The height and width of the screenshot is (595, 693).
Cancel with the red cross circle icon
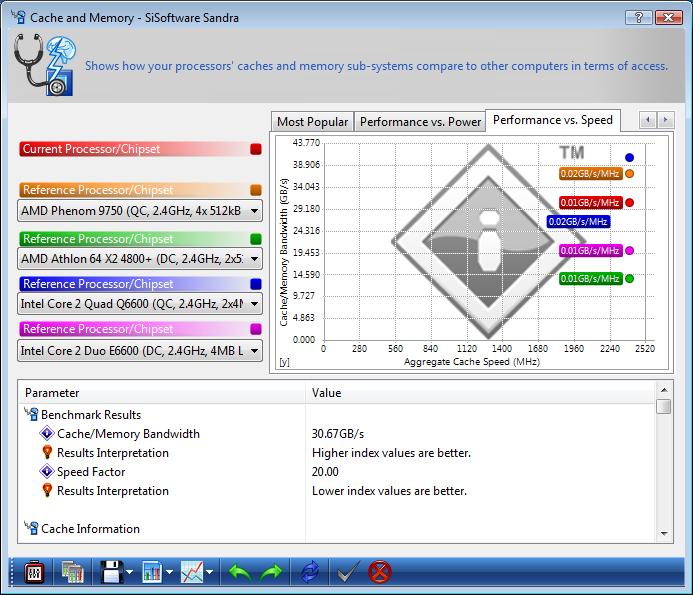tap(379, 572)
